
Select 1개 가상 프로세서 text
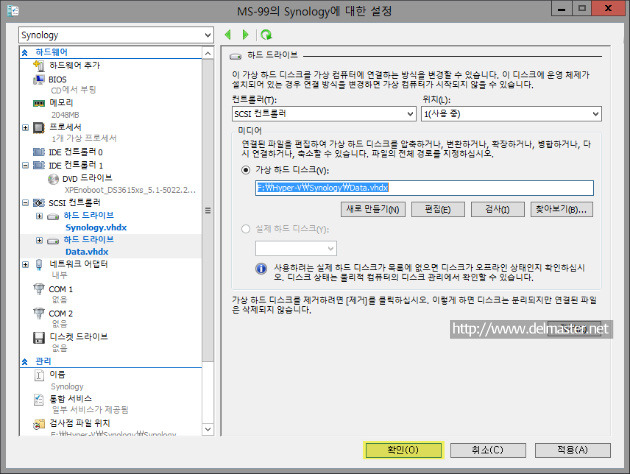(x=84, y=139)
